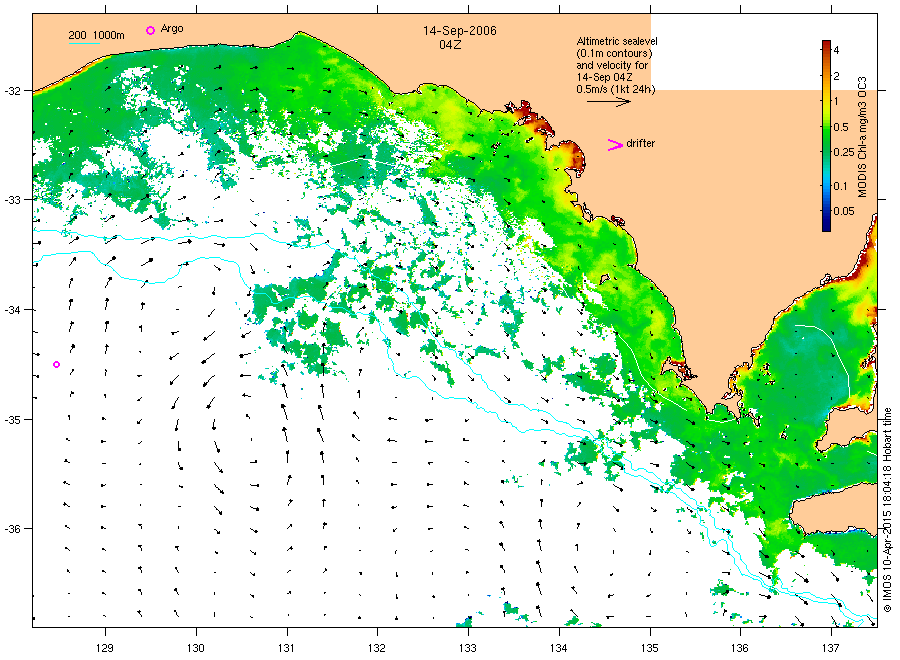900x660 pixels.
Task: Click the dark blue bottom of the color bar
Action: pos(826,226)
